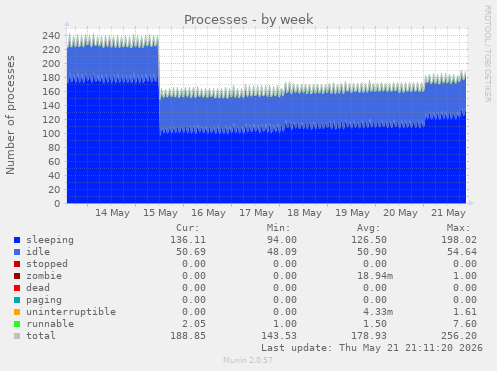Click uninterruptible maximum value 1.61
This screenshot has width=497, height=371.
tap(465, 312)
